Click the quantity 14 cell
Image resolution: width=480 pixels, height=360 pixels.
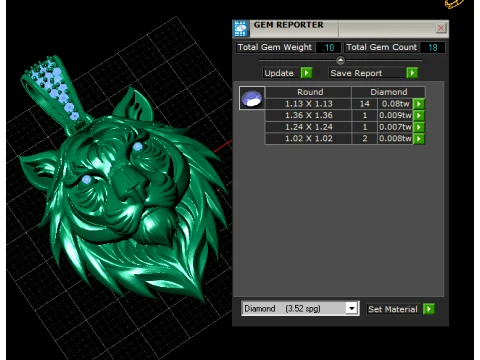point(365,104)
